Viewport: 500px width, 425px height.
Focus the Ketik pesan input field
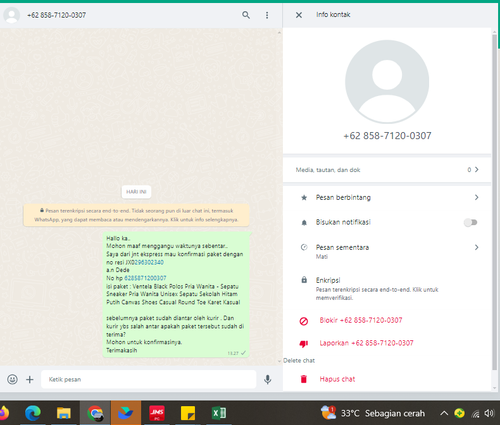coord(148,379)
